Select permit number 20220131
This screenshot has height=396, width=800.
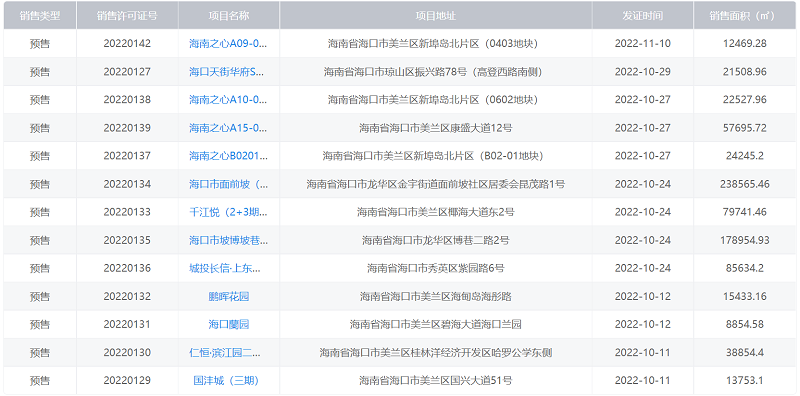tap(127, 324)
